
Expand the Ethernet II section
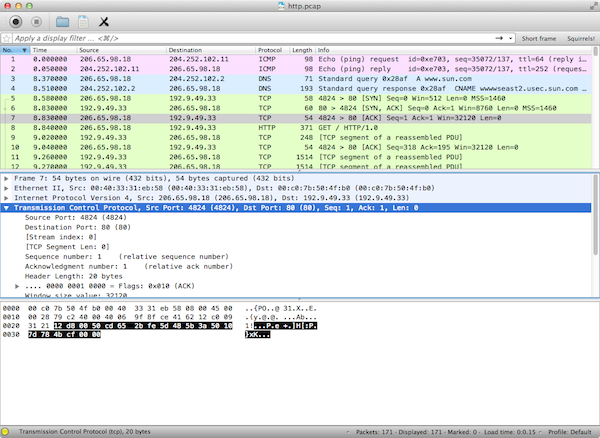[x=7, y=187]
